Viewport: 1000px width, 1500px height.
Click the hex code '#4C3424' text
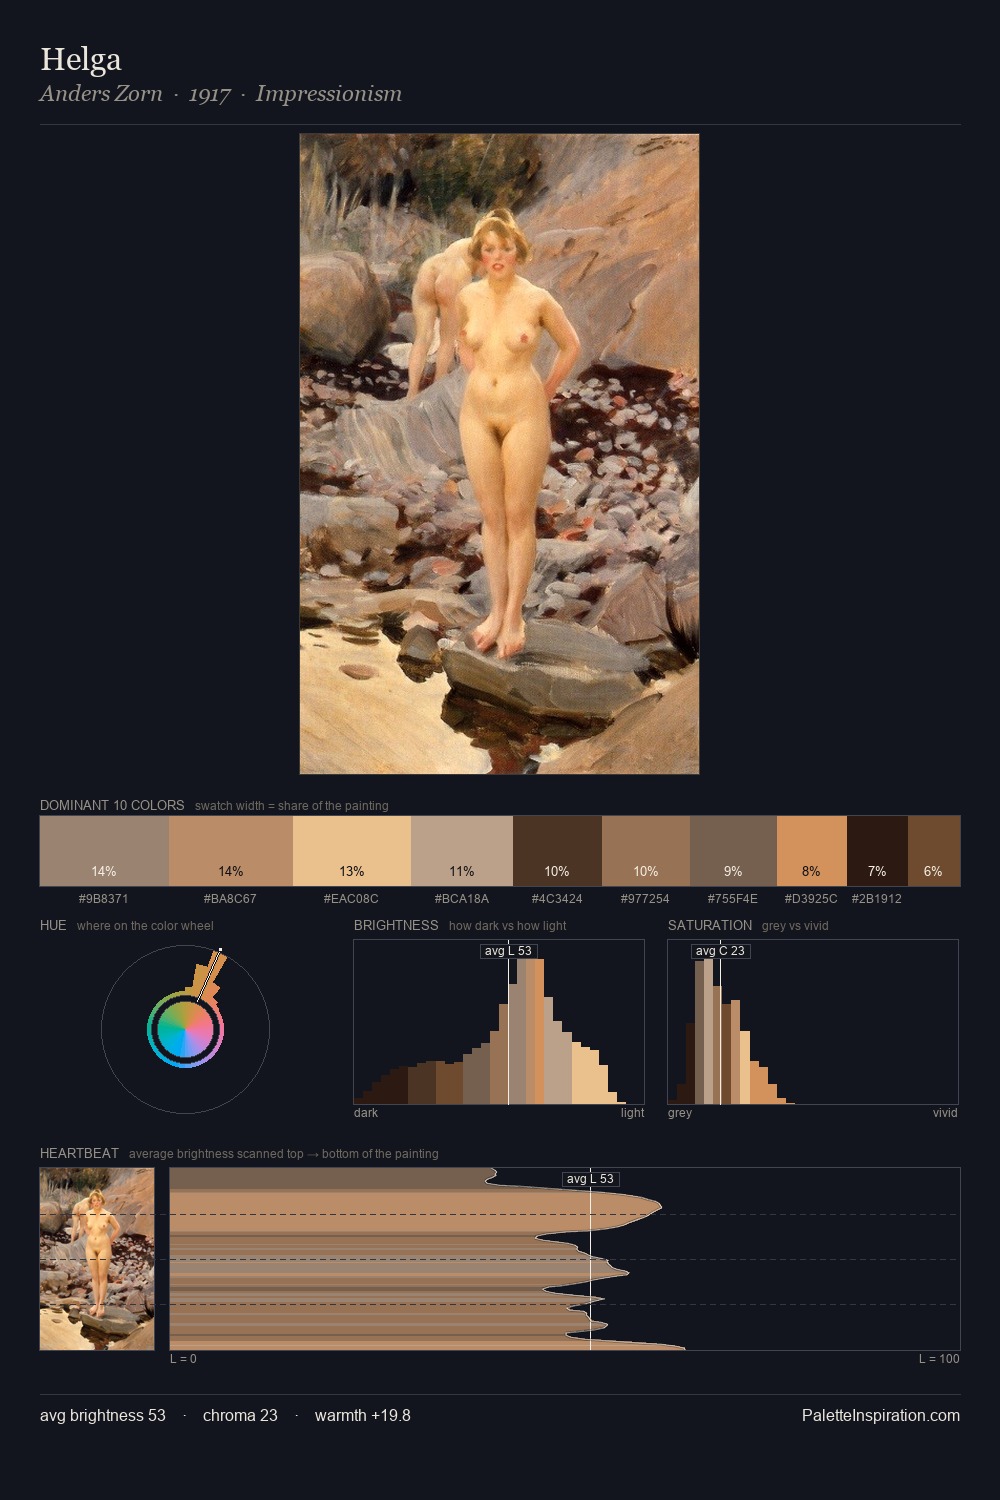pos(557,898)
